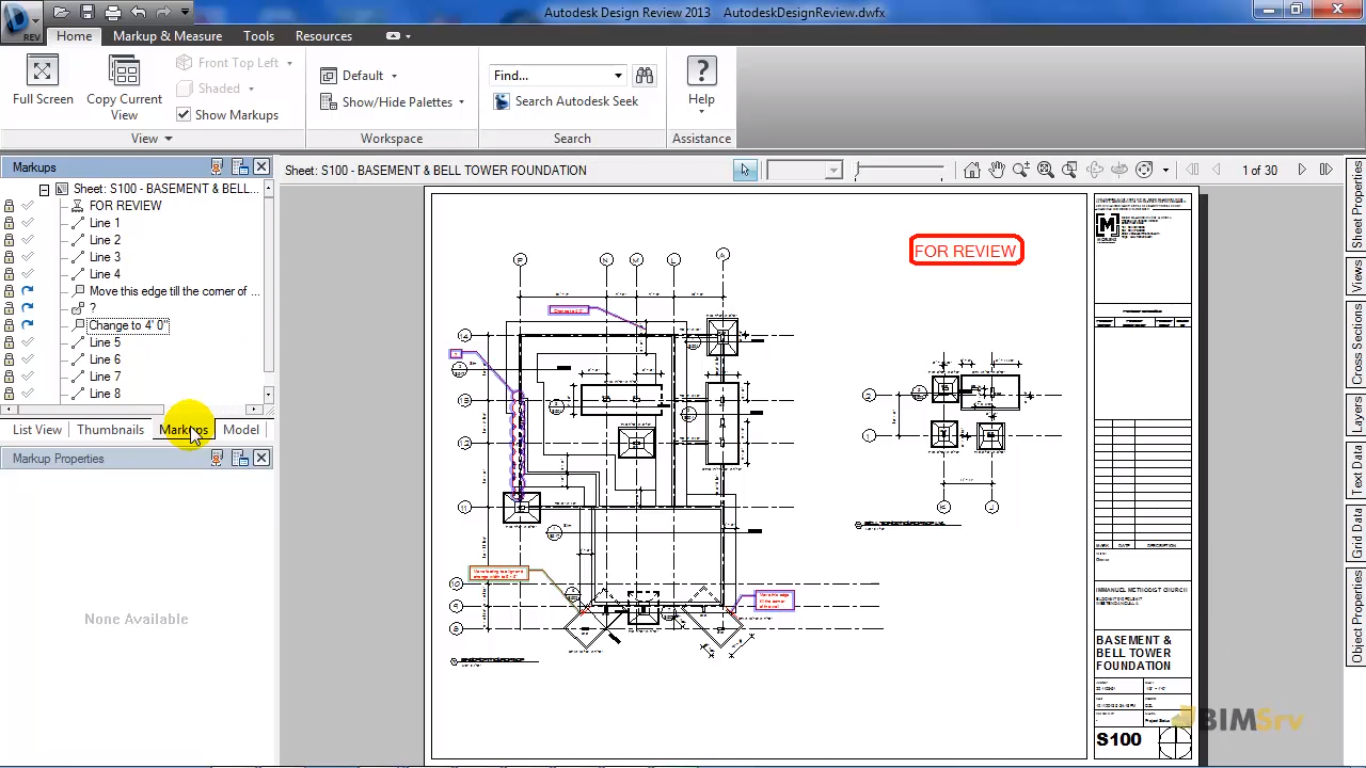The height and width of the screenshot is (768, 1366).
Task: Close the Markups palette
Action: point(261,167)
